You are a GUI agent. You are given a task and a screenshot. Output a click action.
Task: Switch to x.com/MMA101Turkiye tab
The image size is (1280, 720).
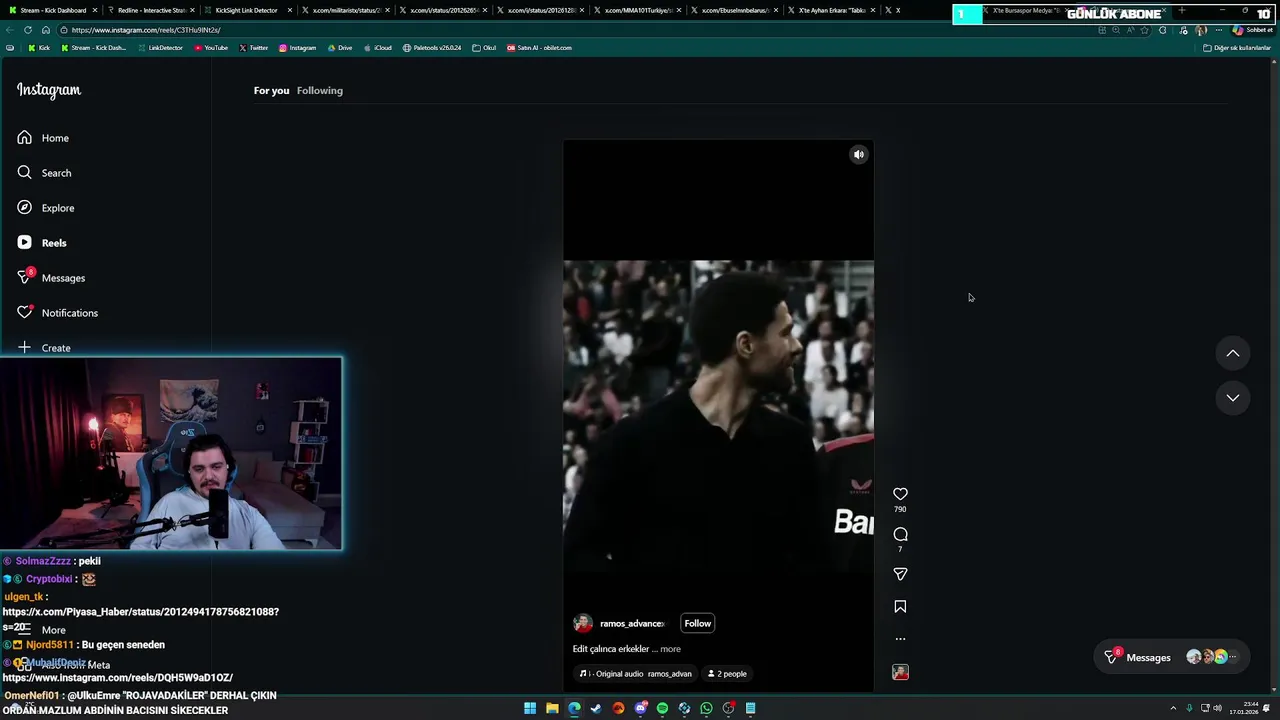[637, 10]
